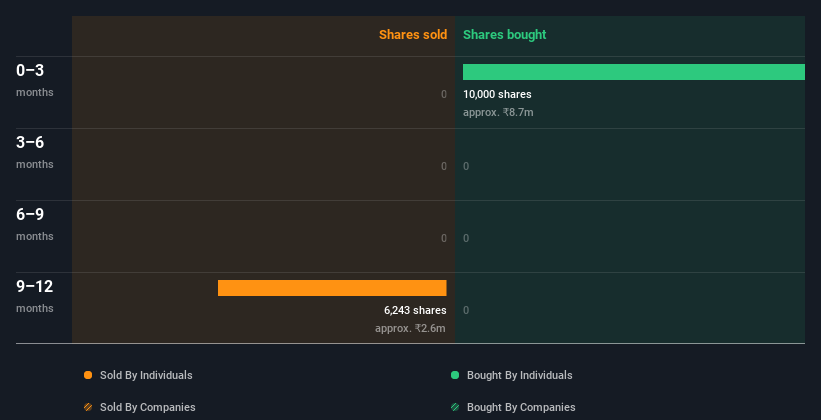Click the 6,243 shares label

coord(415,310)
